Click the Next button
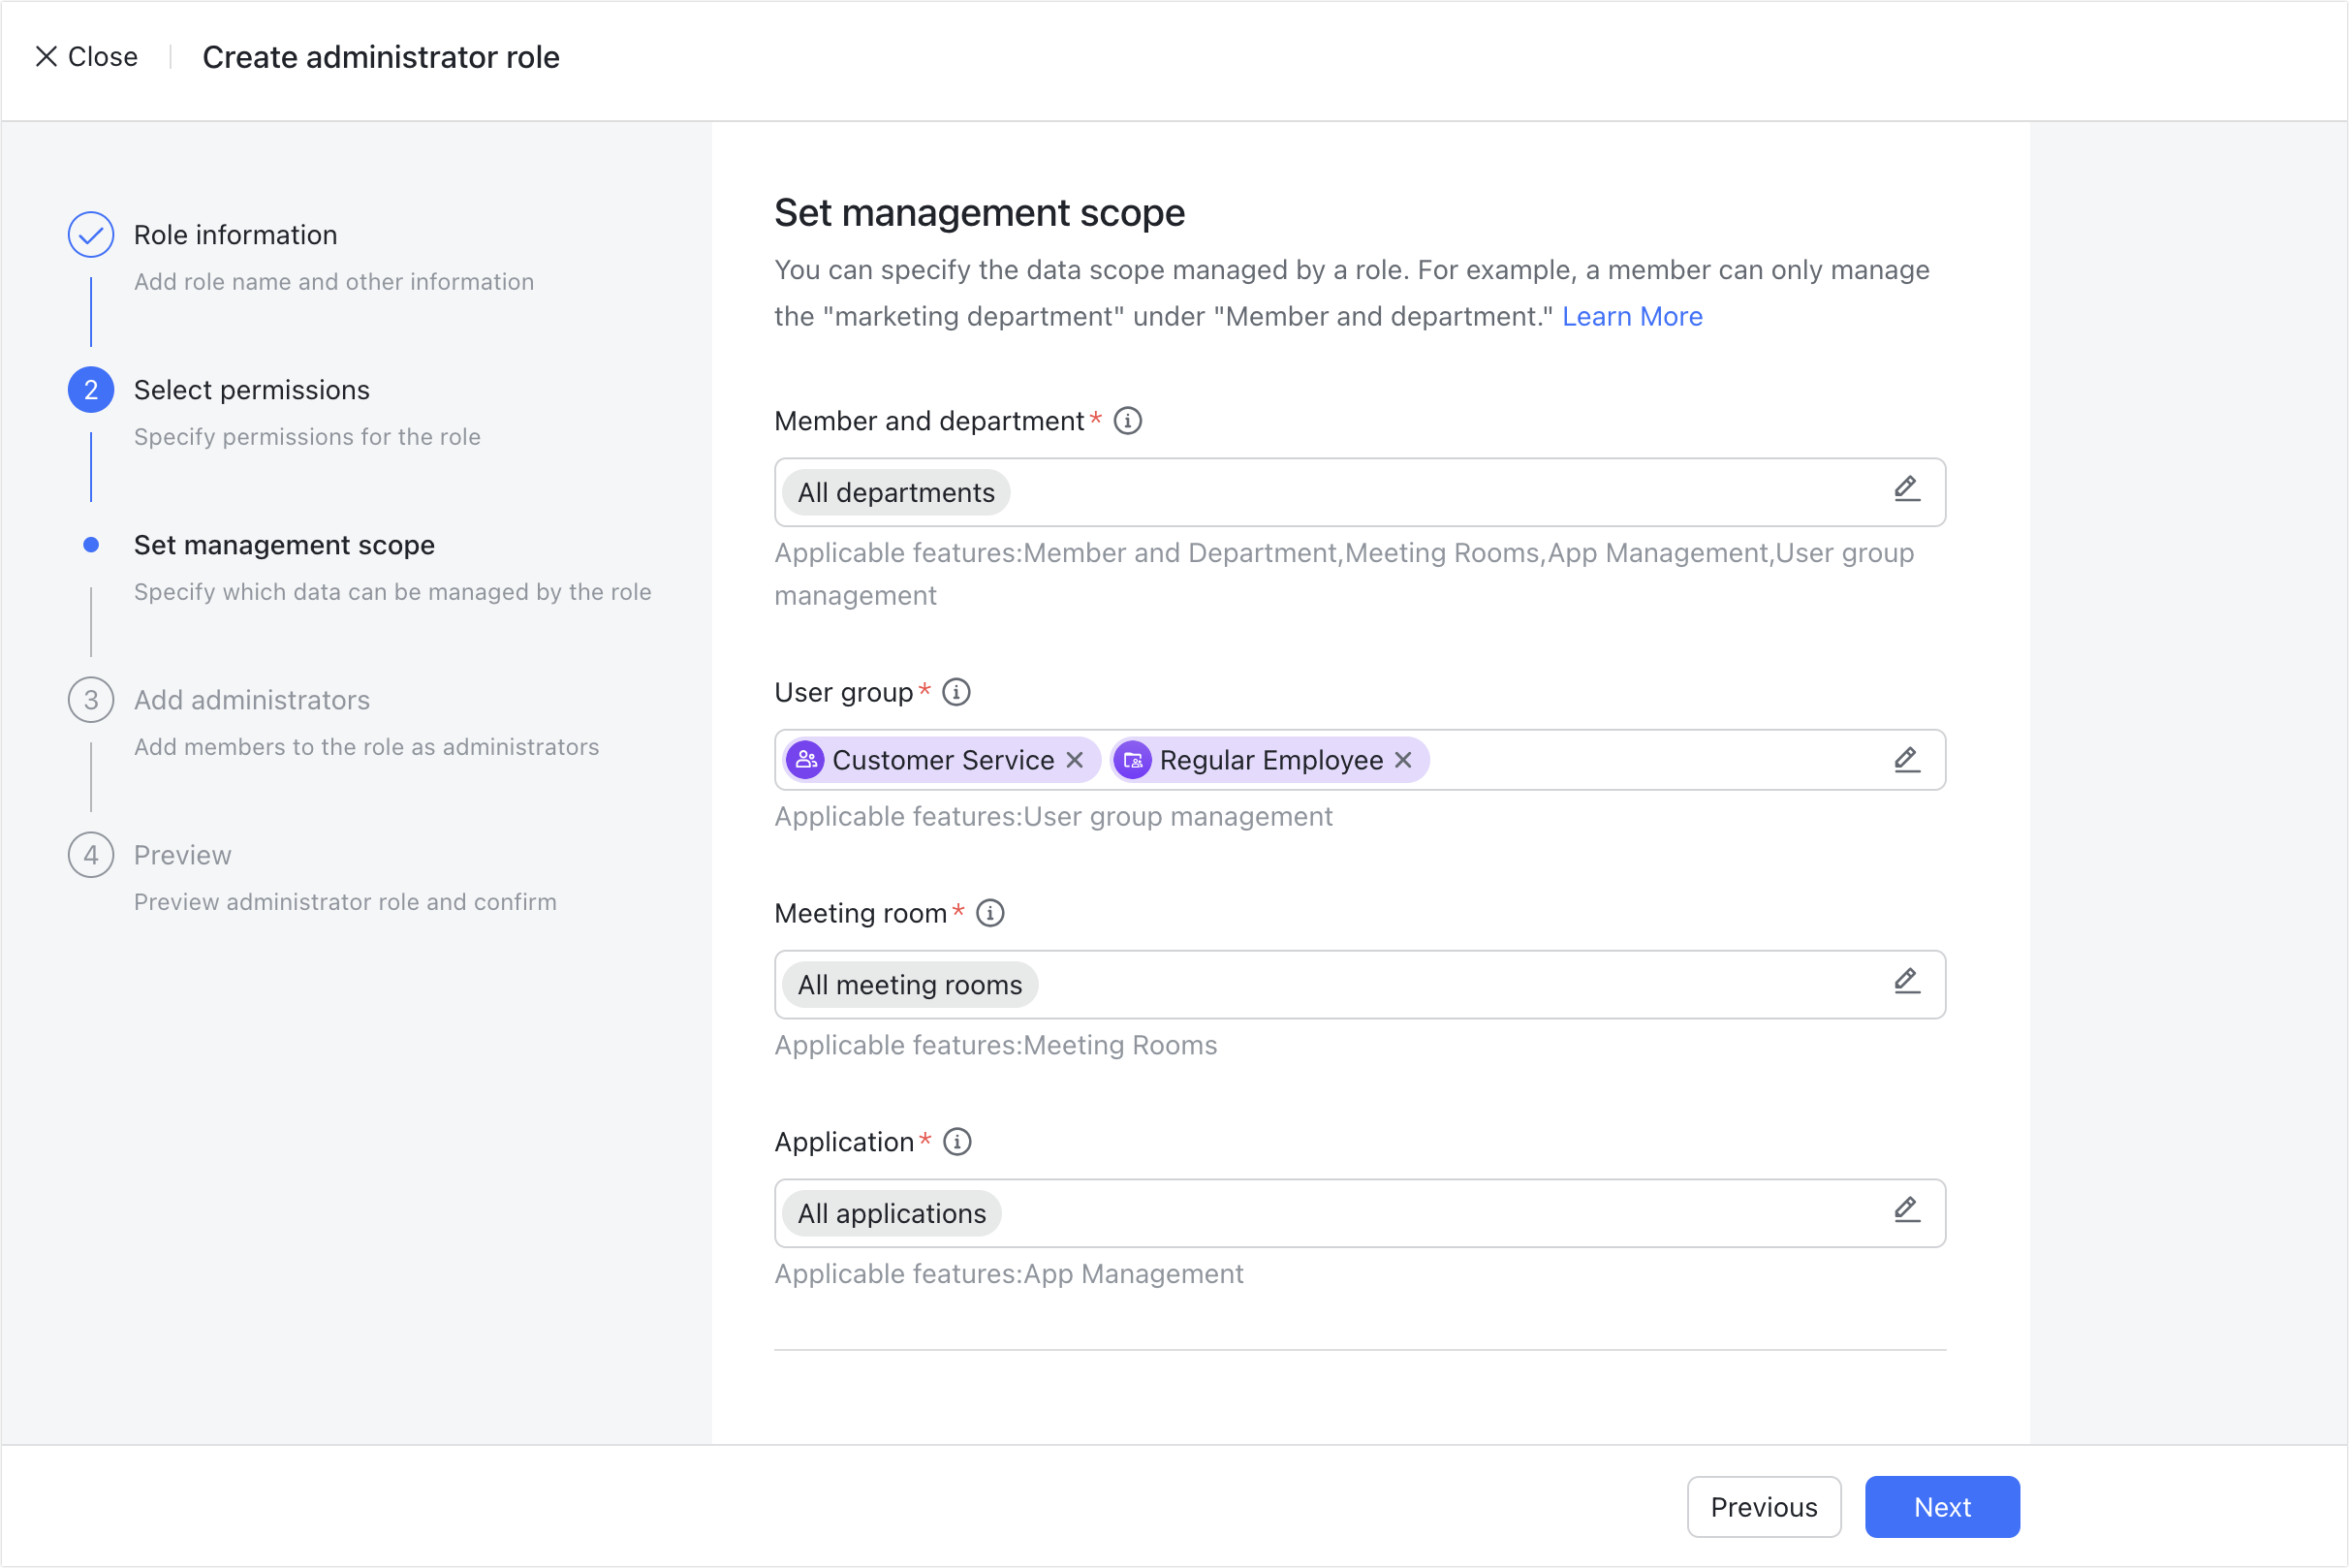The width and height of the screenshot is (2349, 1568). pyautogui.click(x=1941, y=1506)
